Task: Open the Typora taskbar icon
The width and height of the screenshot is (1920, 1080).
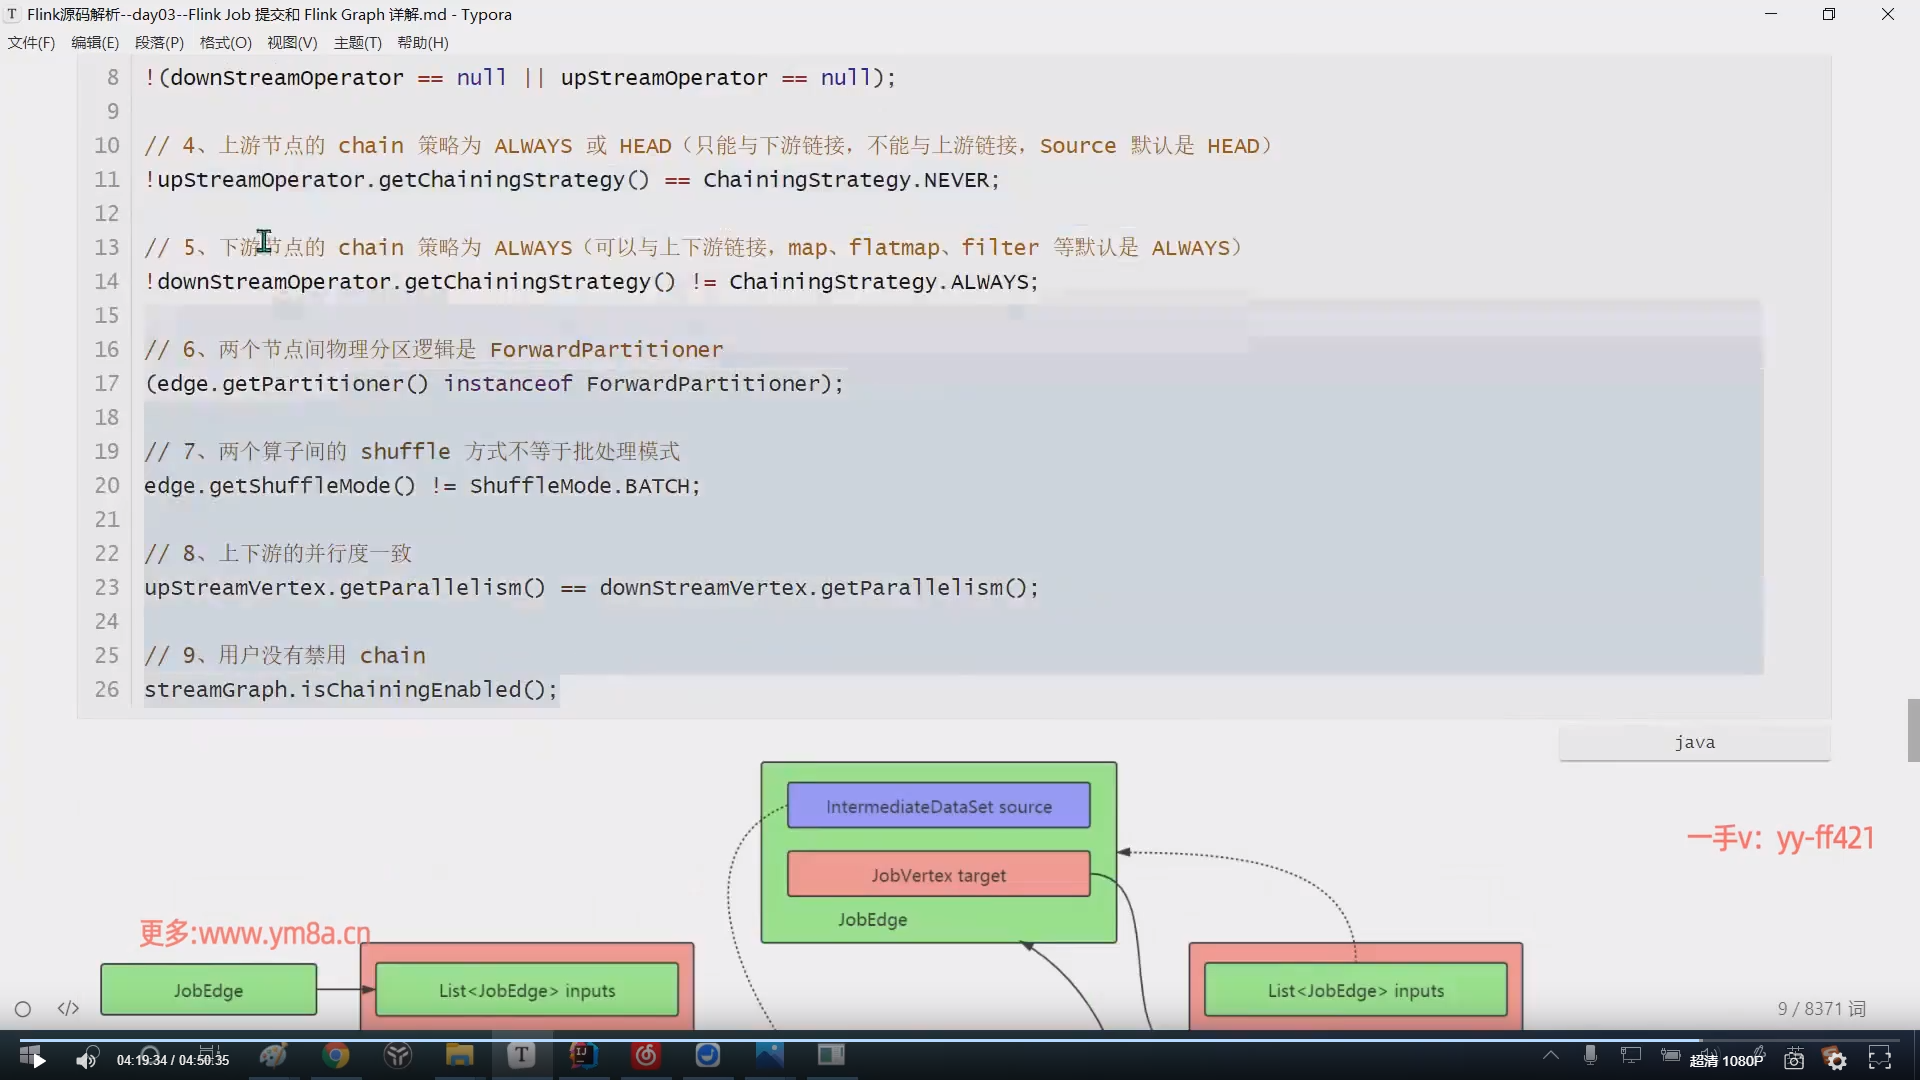Action: tap(521, 1056)
